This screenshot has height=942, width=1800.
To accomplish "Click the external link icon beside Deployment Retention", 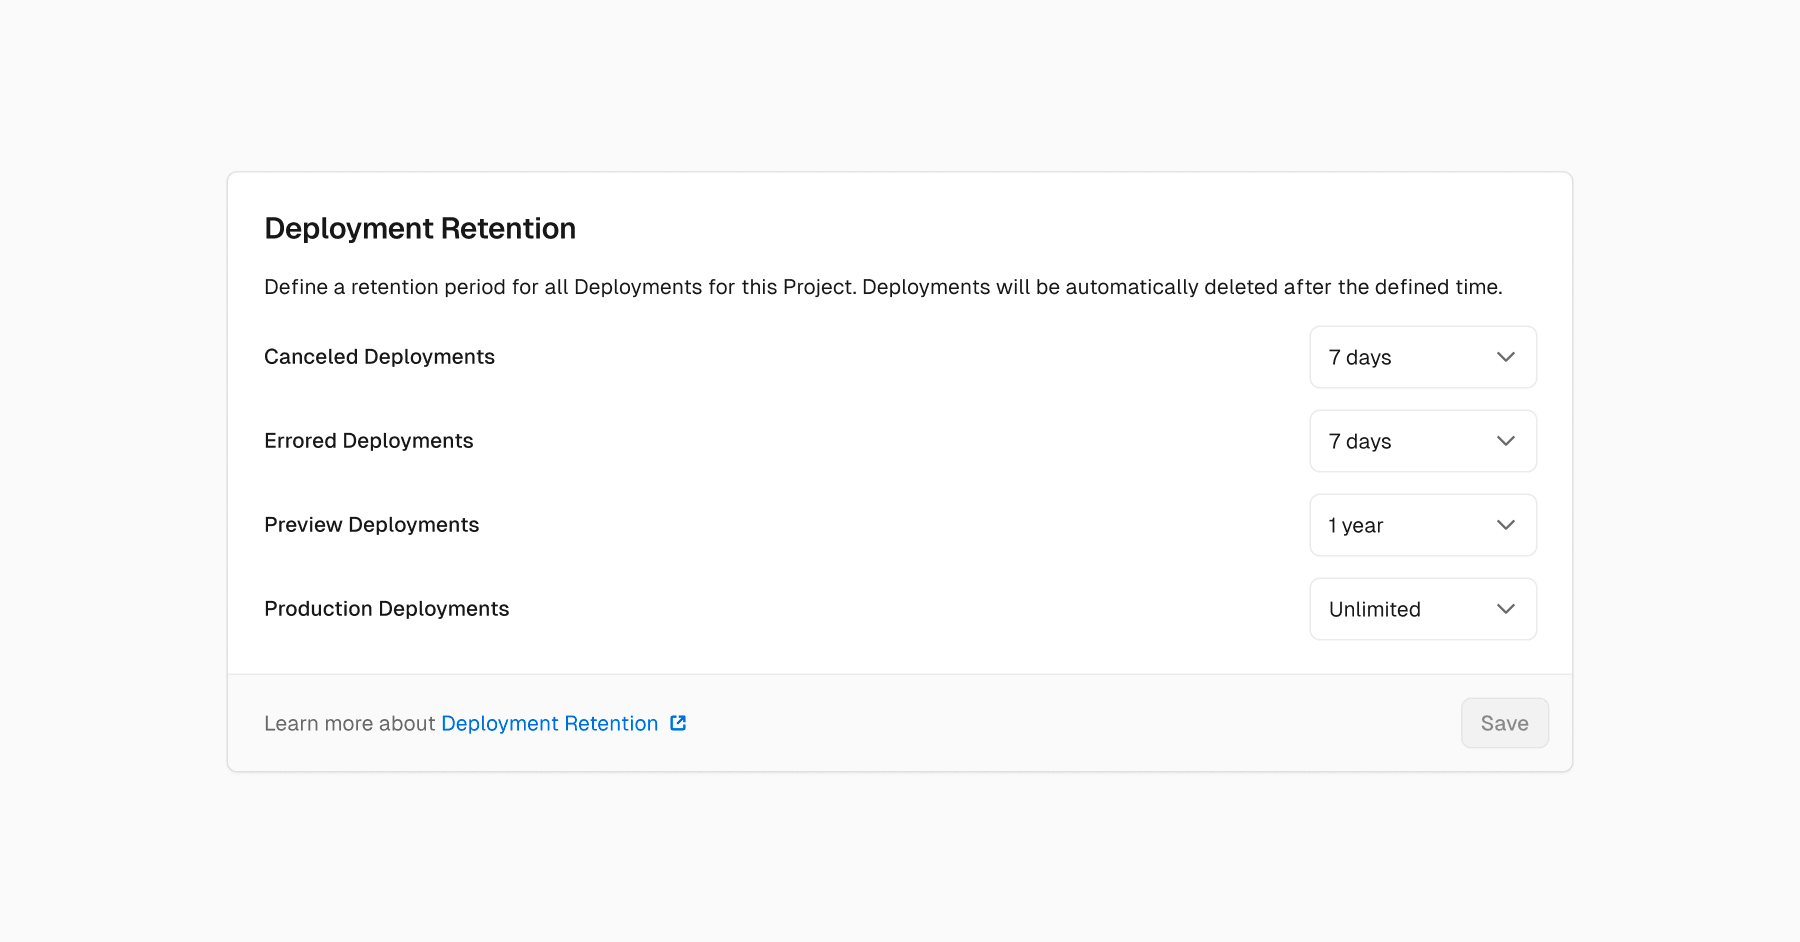I will point(678,723).
